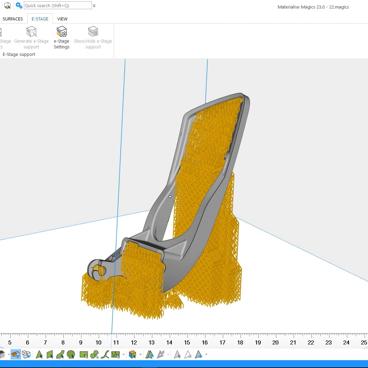Open e-Stage Settings

pyautogui.click(x=62, y=38)
